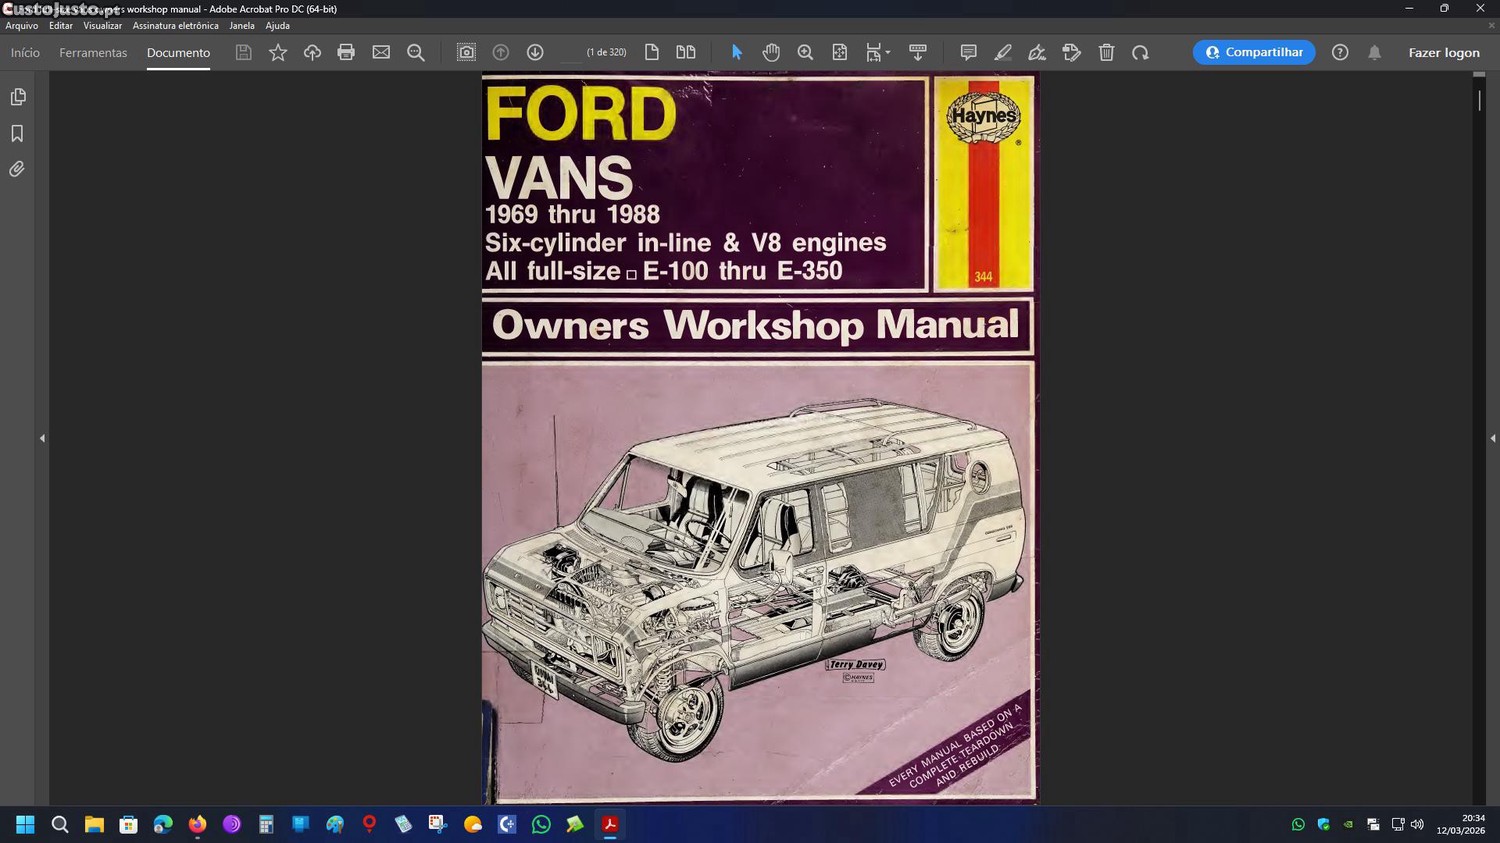Click the rotate page icon
Screen dimensions: 1500x843
point(1140,52)
